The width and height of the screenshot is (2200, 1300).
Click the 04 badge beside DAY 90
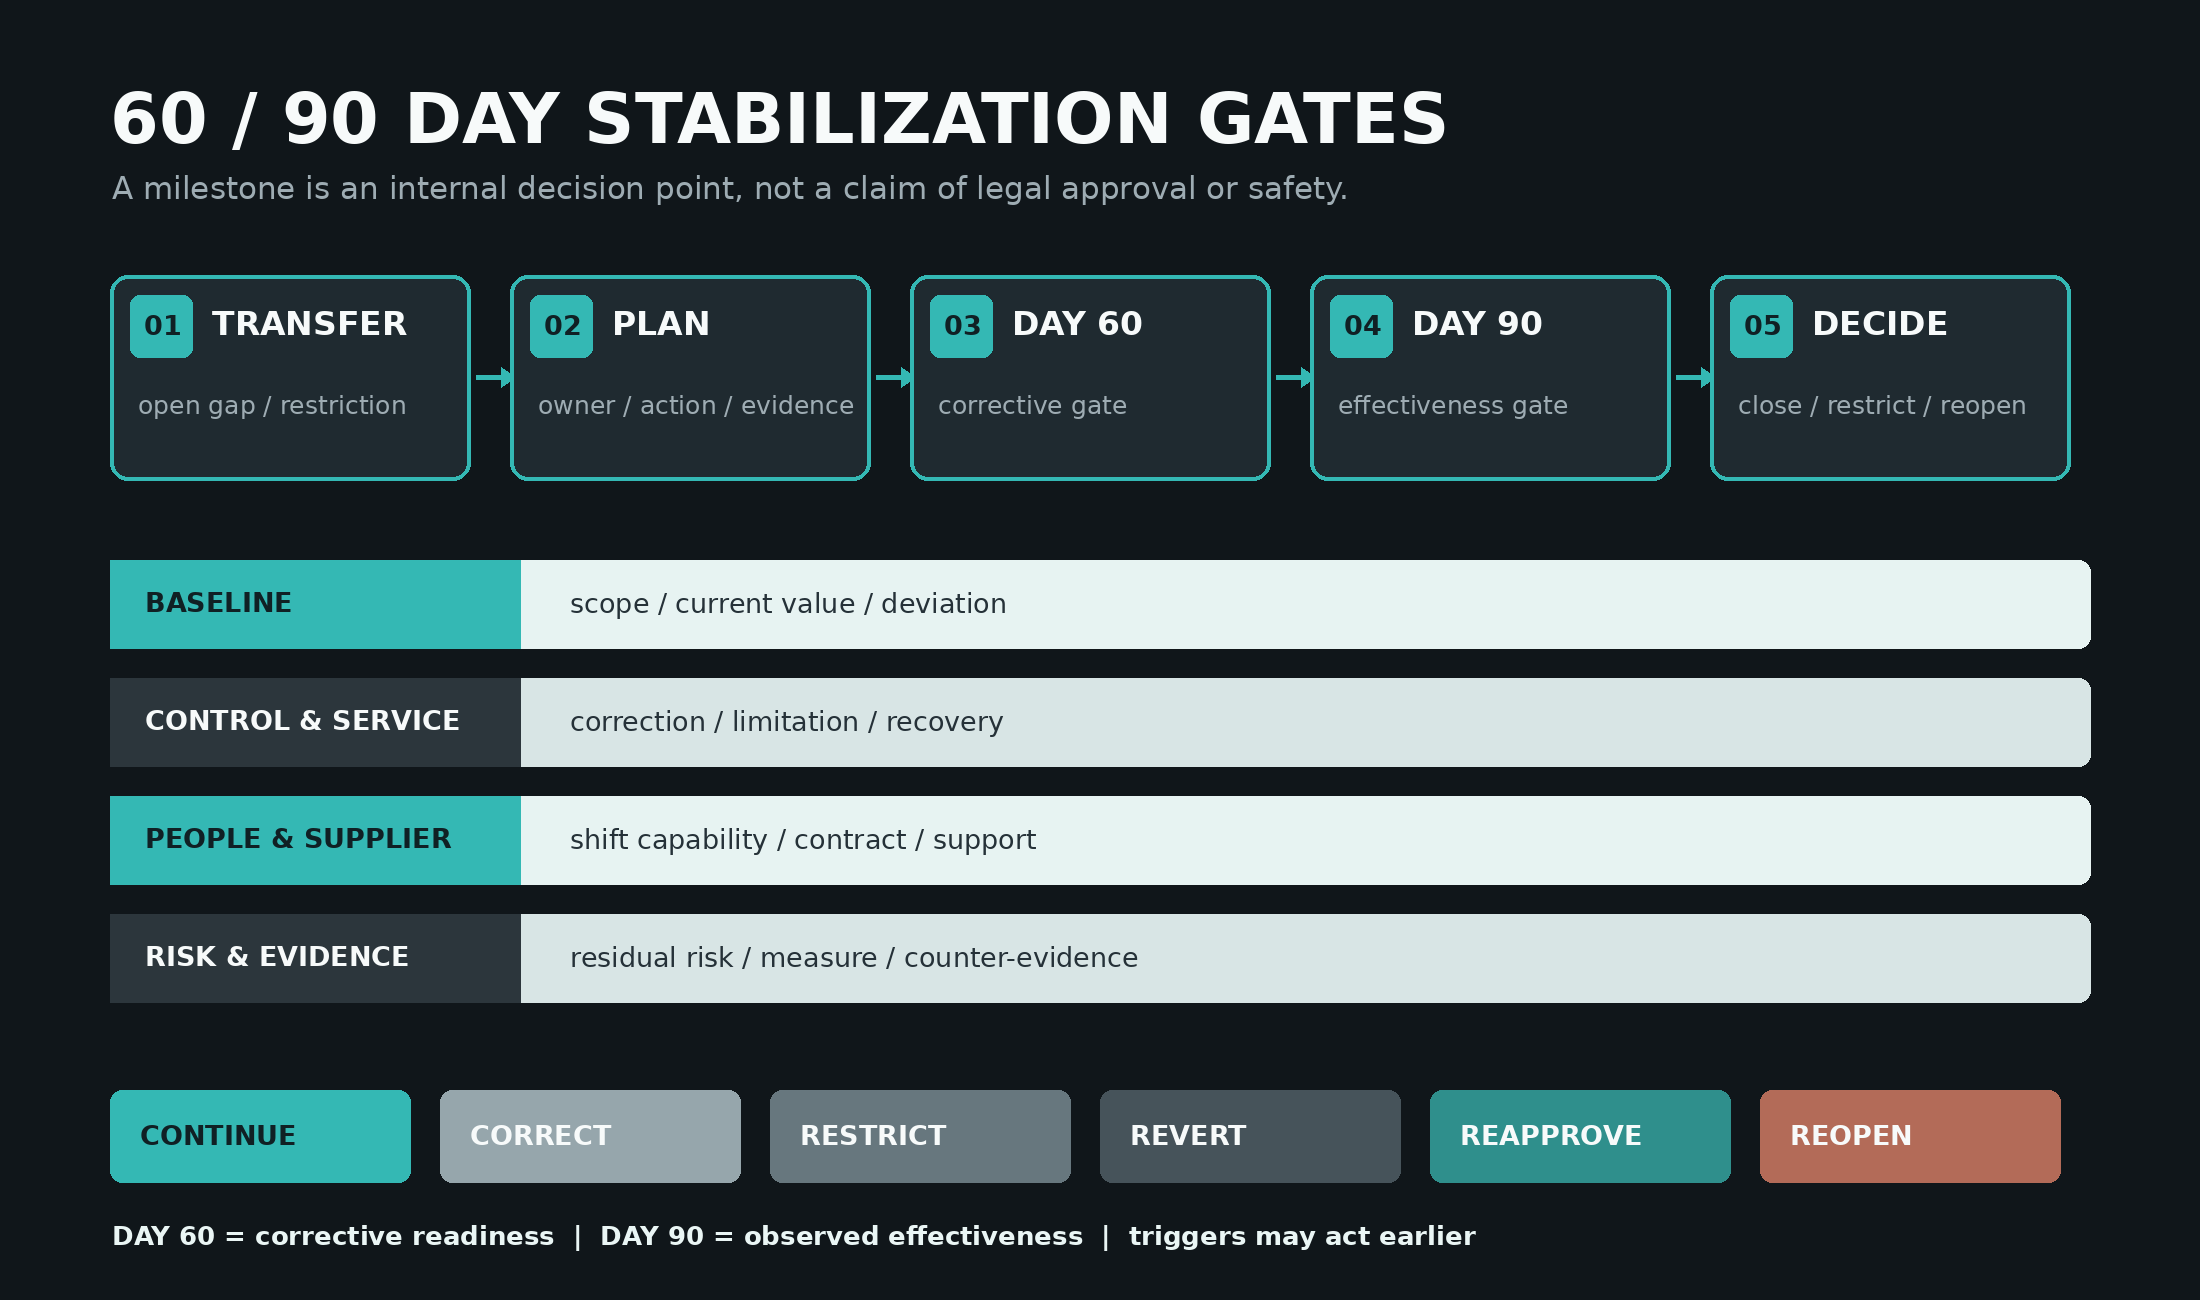pos(1361,326)
